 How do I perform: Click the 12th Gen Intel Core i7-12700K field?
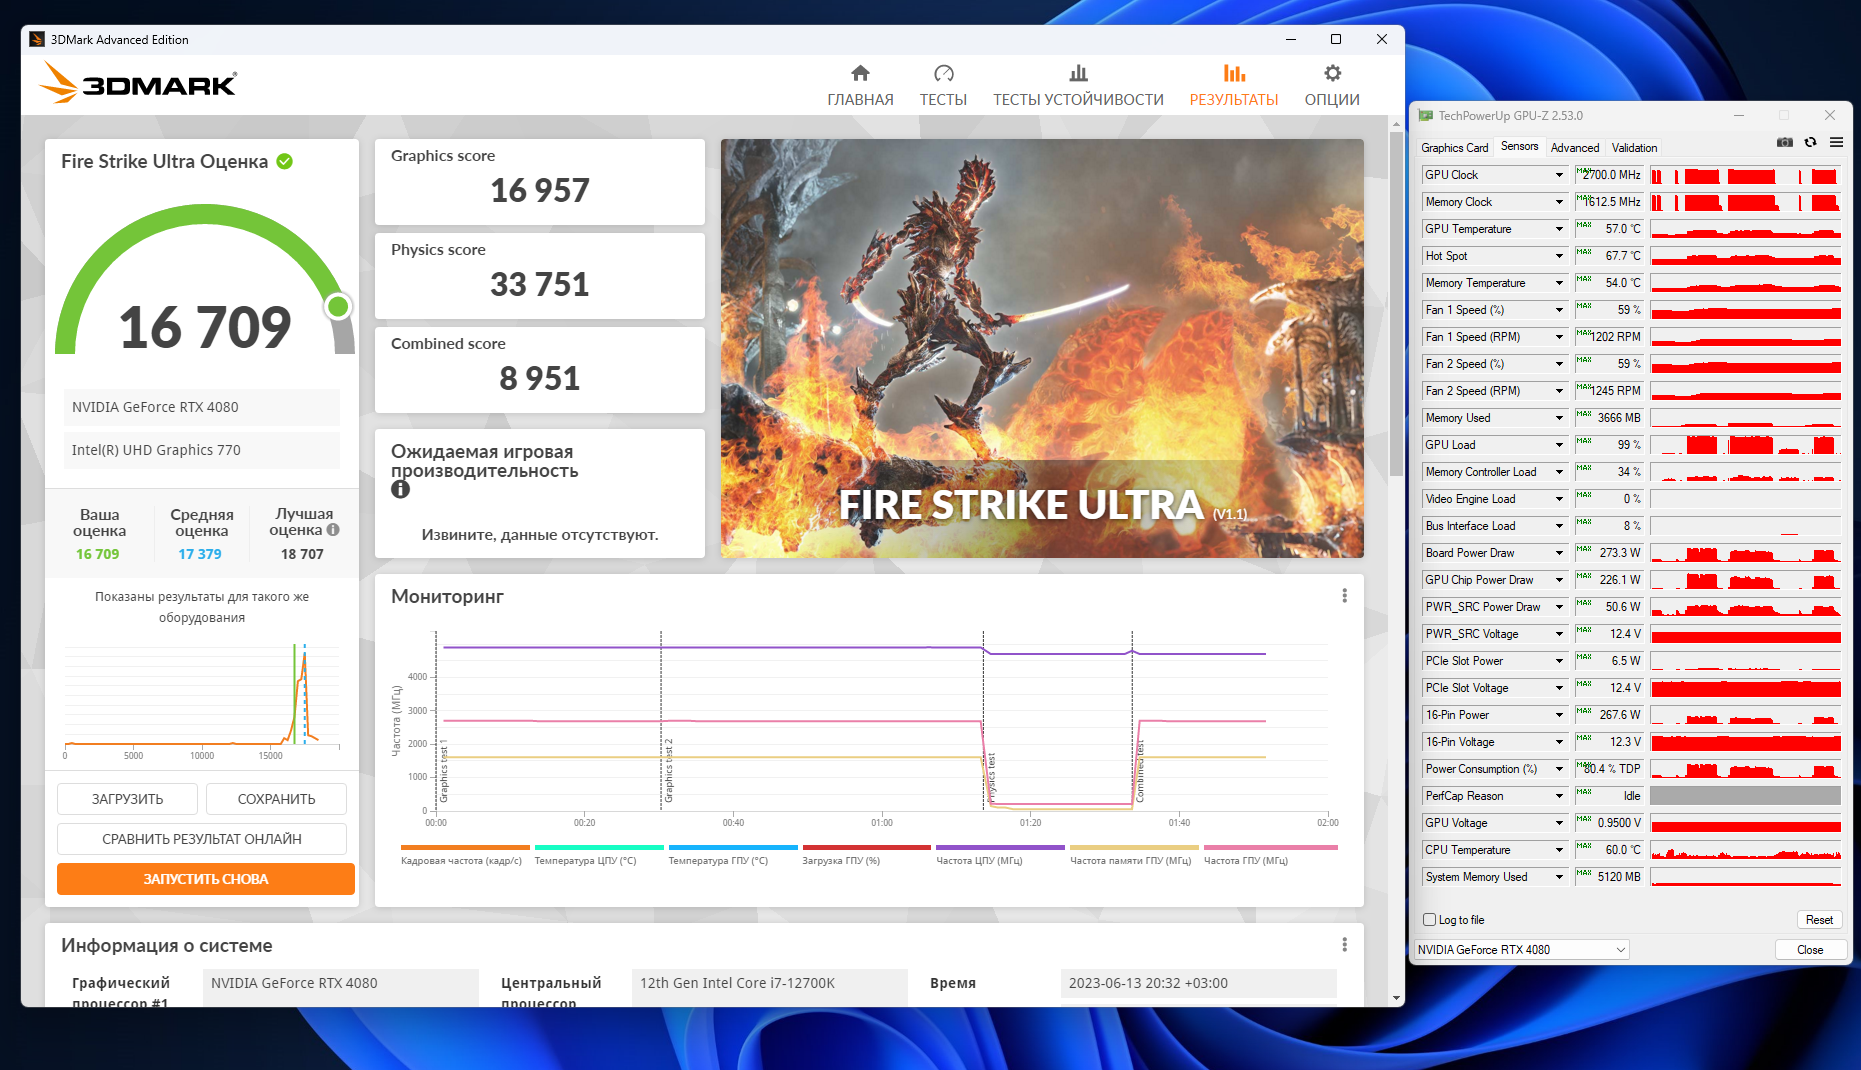(770, 983)
